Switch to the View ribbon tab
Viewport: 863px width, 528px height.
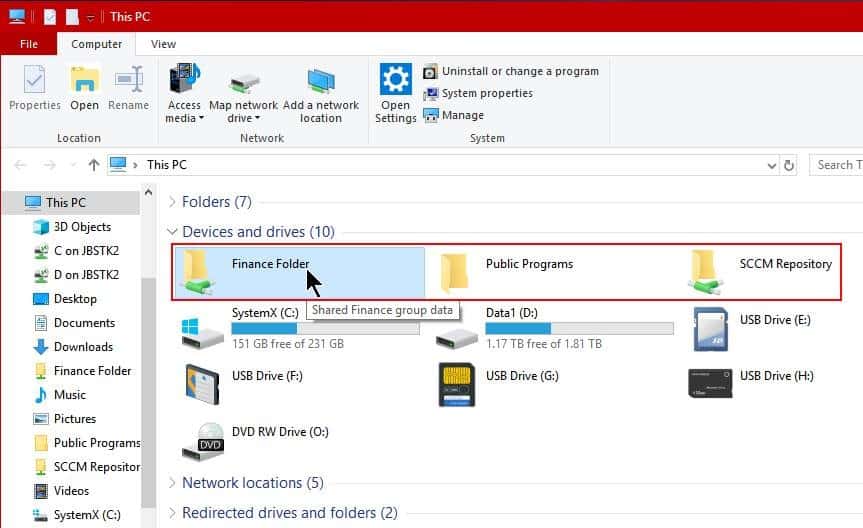click(x=163, y=44)
